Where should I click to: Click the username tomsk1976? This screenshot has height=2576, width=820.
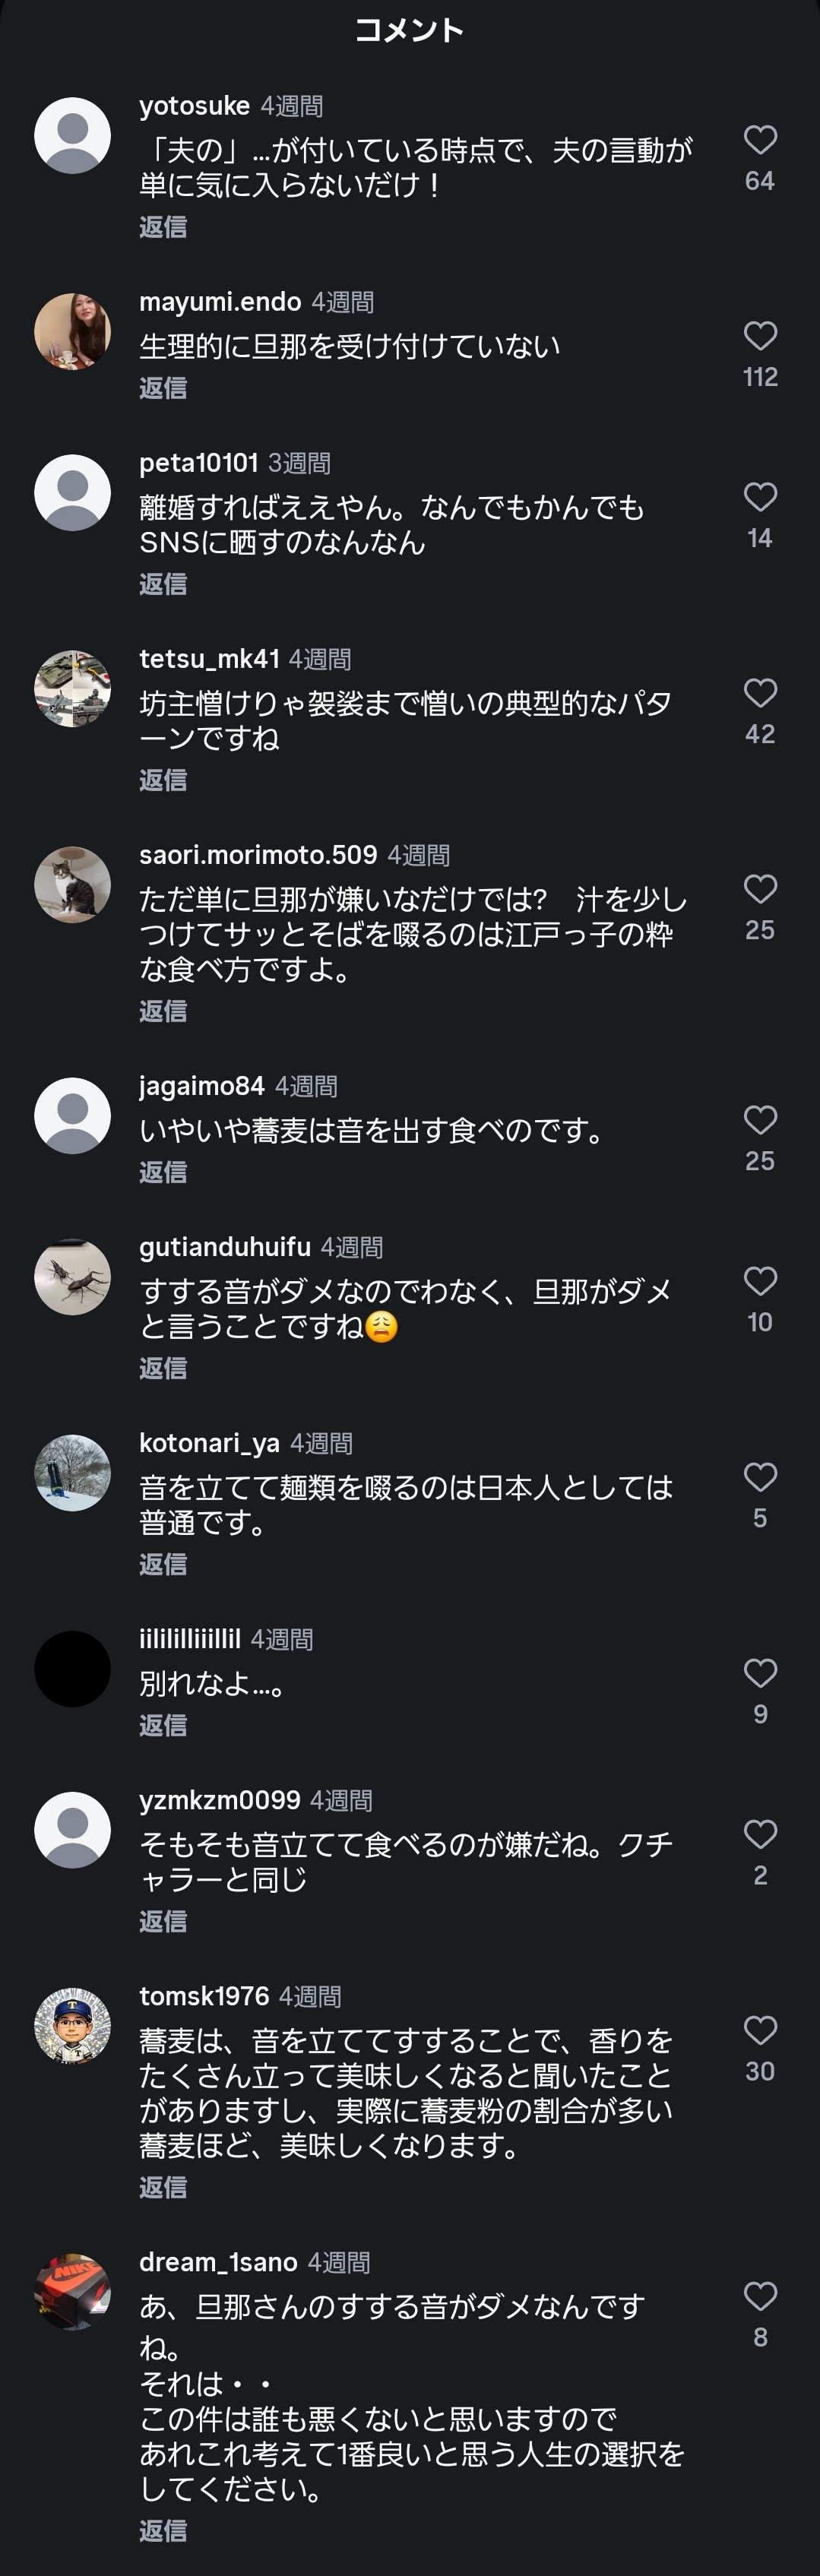point(204,1996)
